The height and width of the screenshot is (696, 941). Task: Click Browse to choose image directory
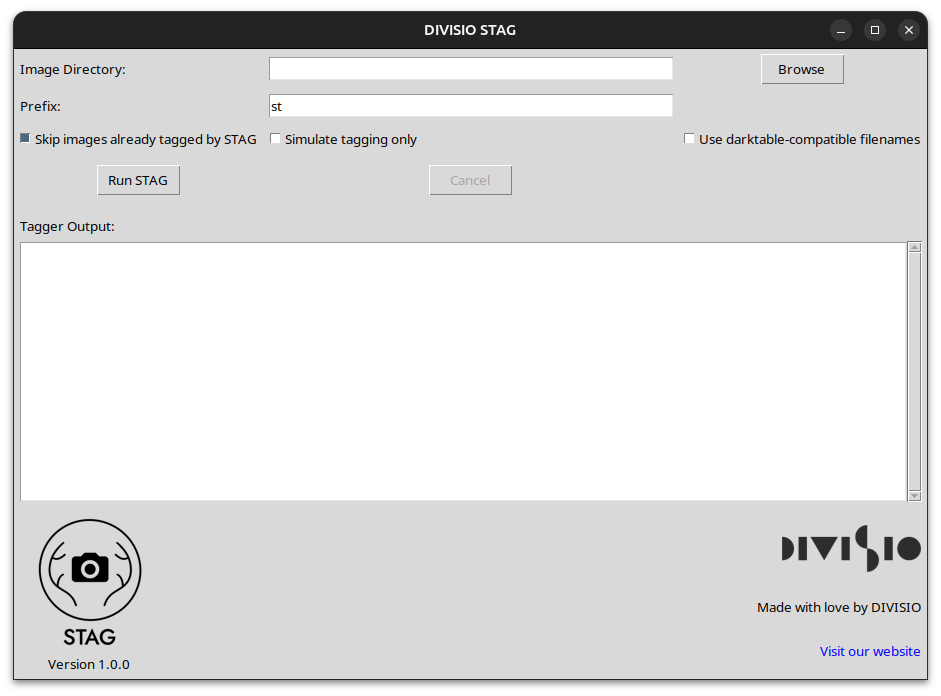[802, 70]
